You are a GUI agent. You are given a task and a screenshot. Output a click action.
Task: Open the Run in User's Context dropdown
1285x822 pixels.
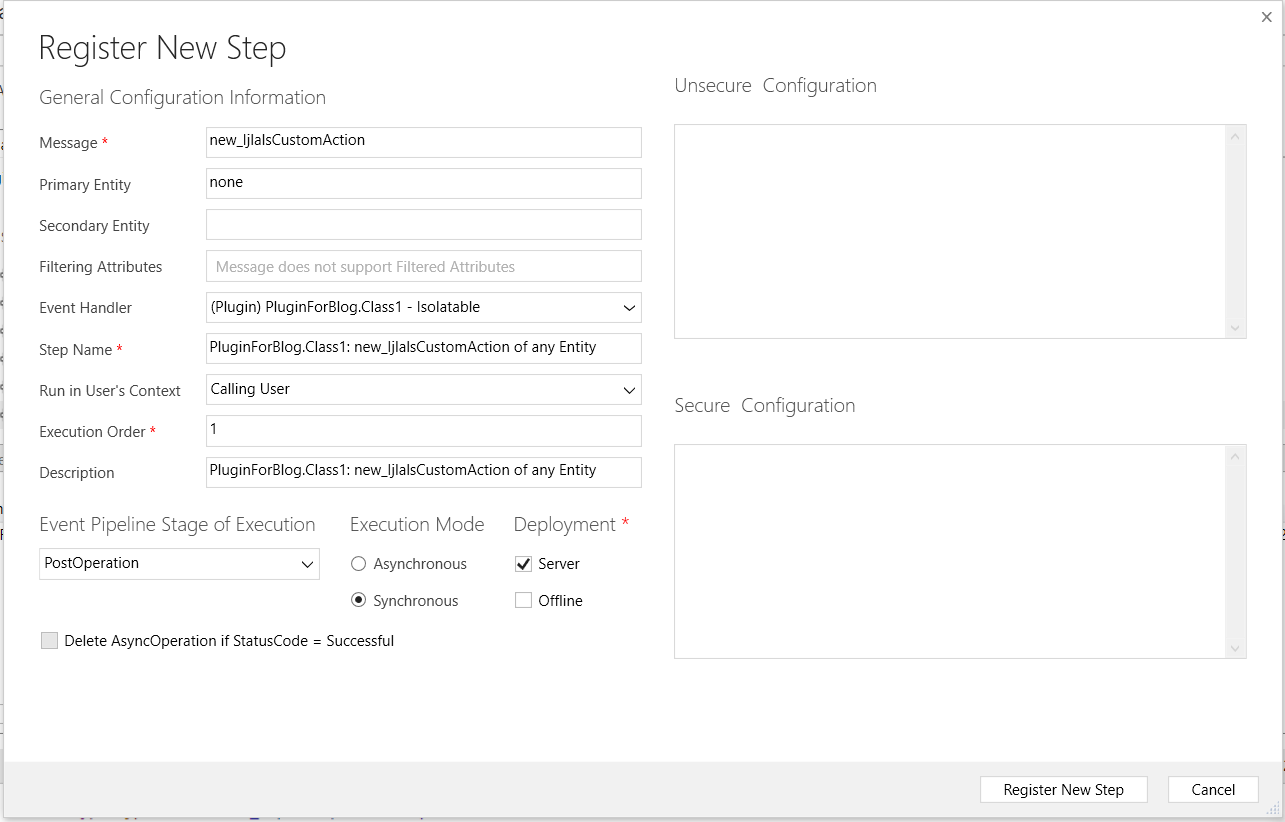(628, 390)
